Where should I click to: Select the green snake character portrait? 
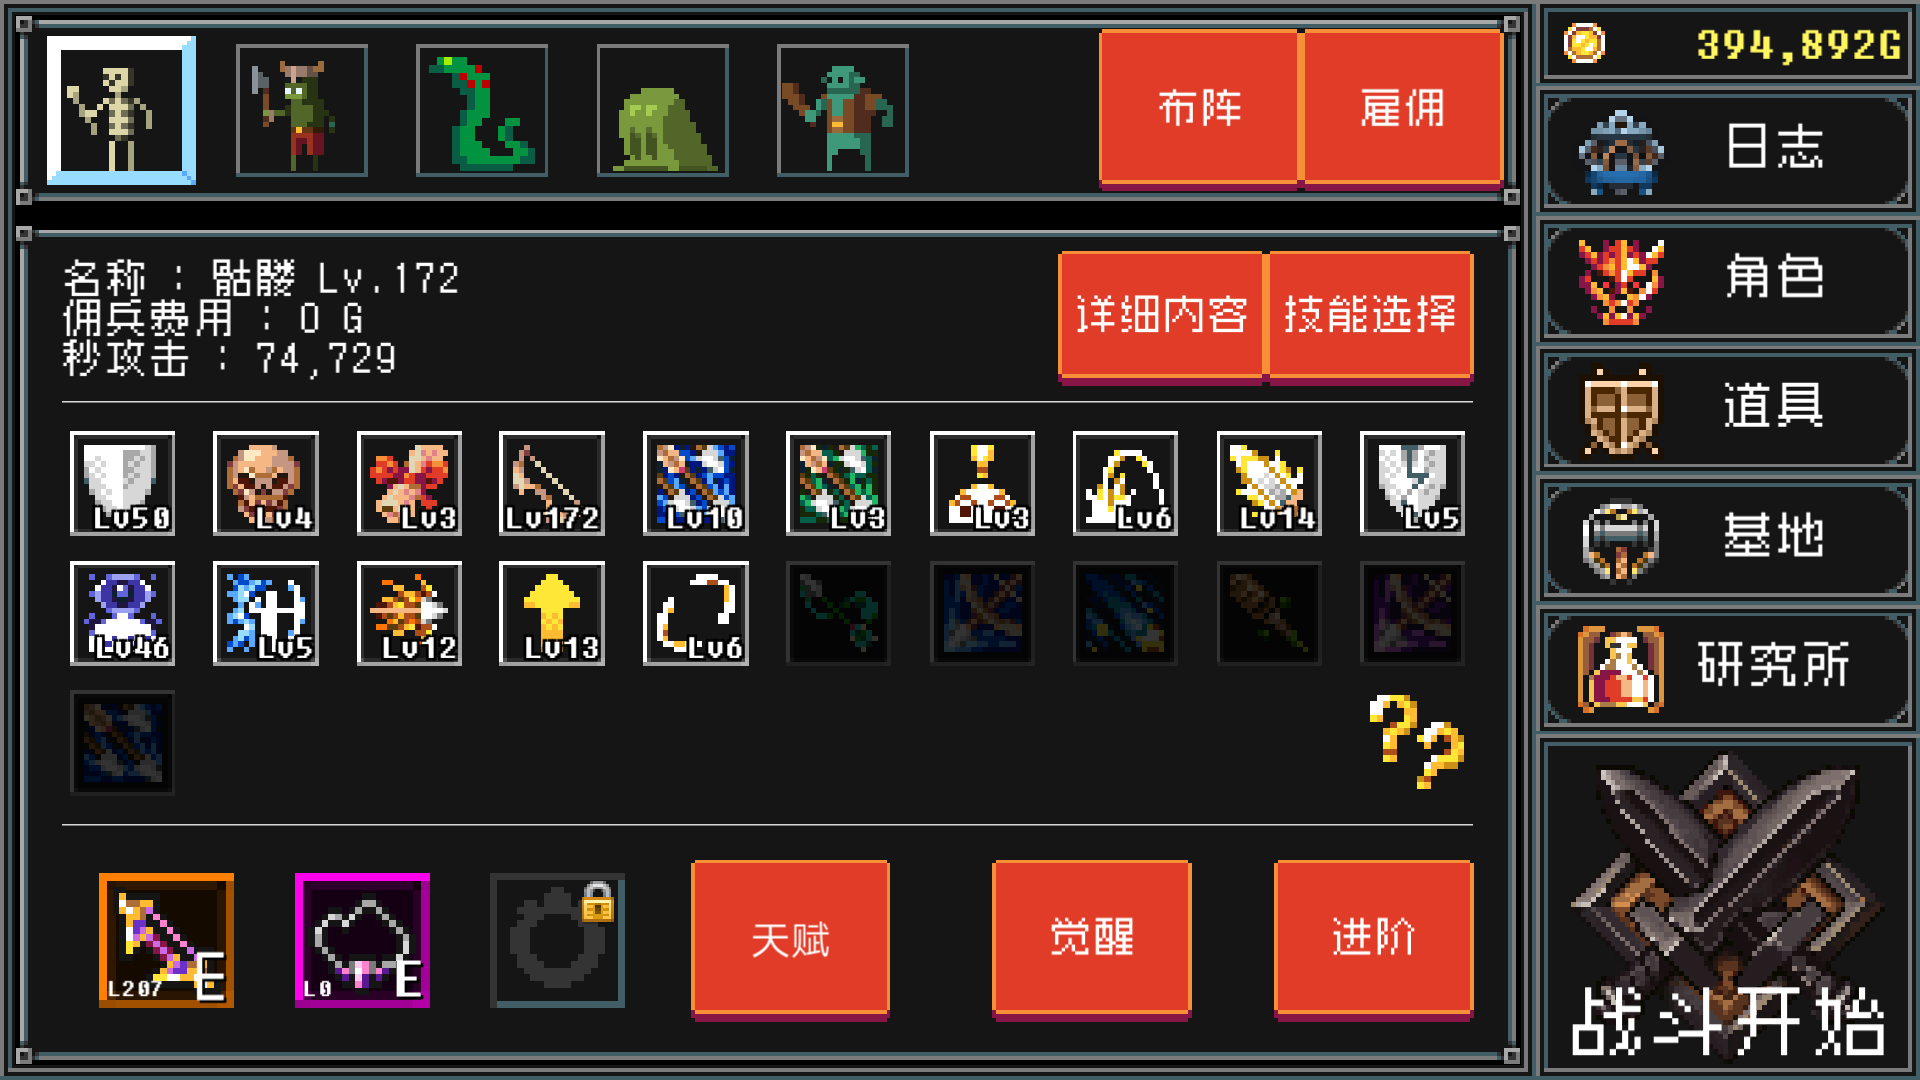(x=482, y=111)
